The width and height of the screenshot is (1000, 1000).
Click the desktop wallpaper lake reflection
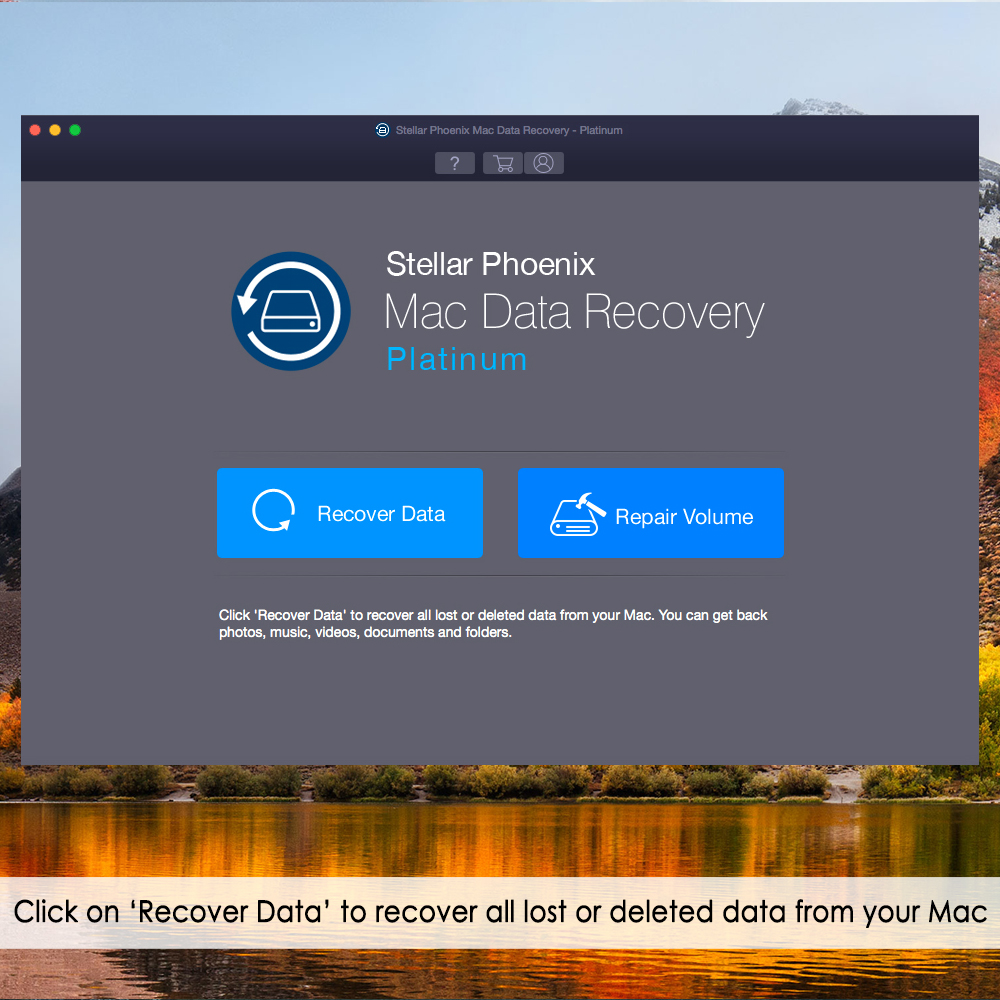tap(500, 839)
